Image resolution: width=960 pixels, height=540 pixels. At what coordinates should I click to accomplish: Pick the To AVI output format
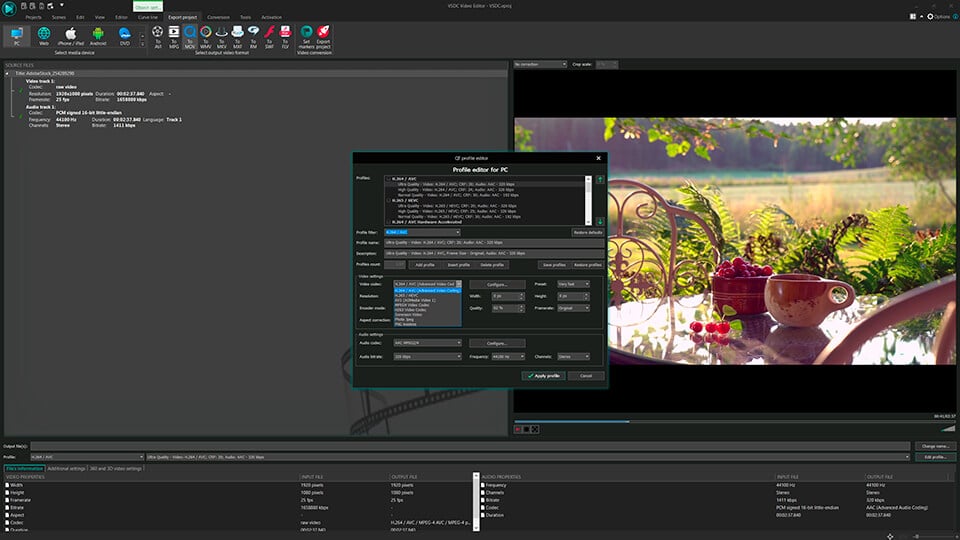pos(159,36)
